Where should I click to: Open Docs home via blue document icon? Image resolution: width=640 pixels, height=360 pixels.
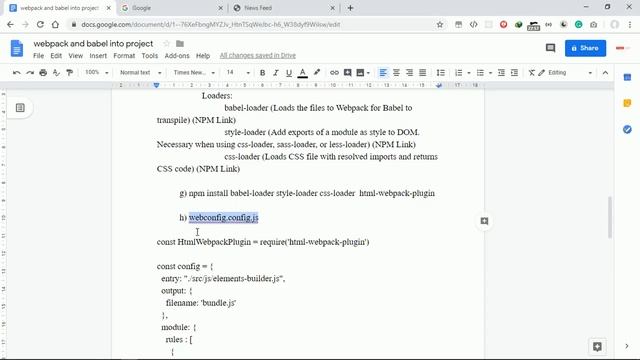[x=17, y=49]
